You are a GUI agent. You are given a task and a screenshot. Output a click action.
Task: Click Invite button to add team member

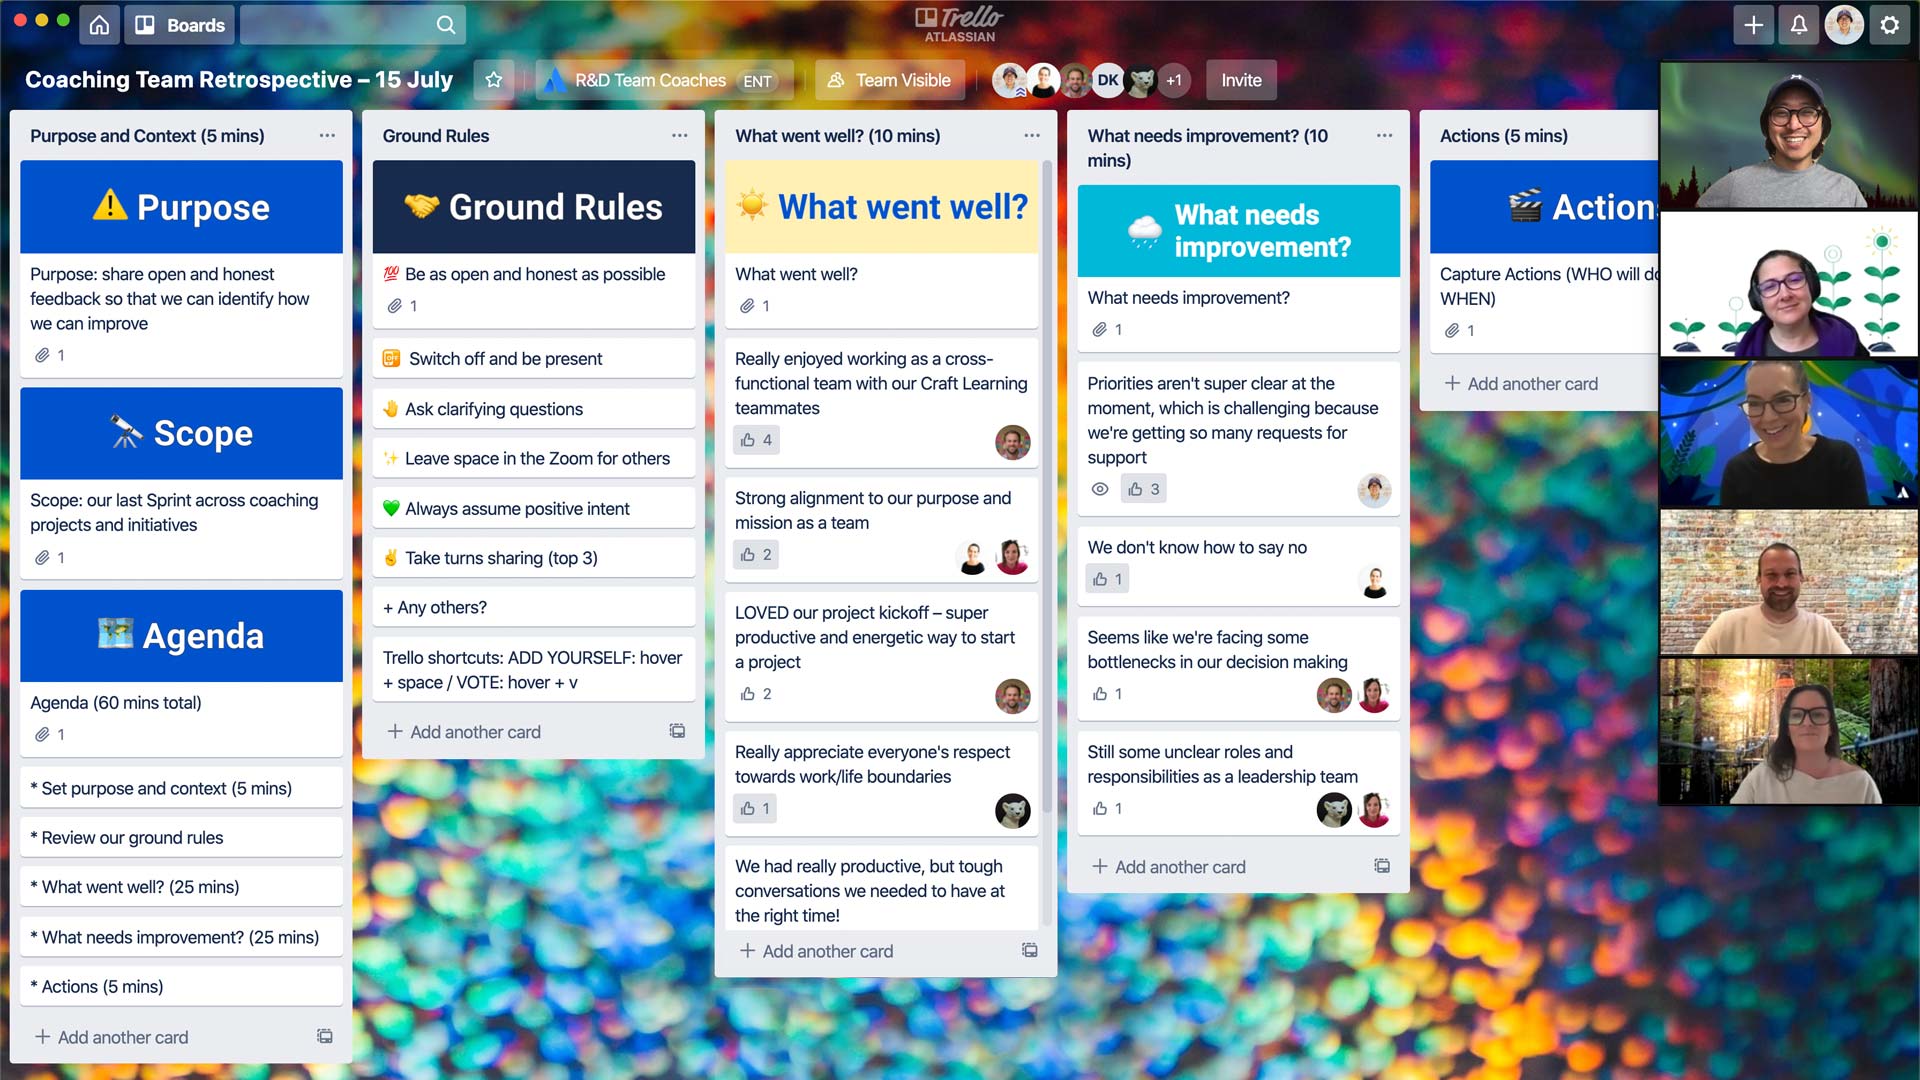point(1242,79)
